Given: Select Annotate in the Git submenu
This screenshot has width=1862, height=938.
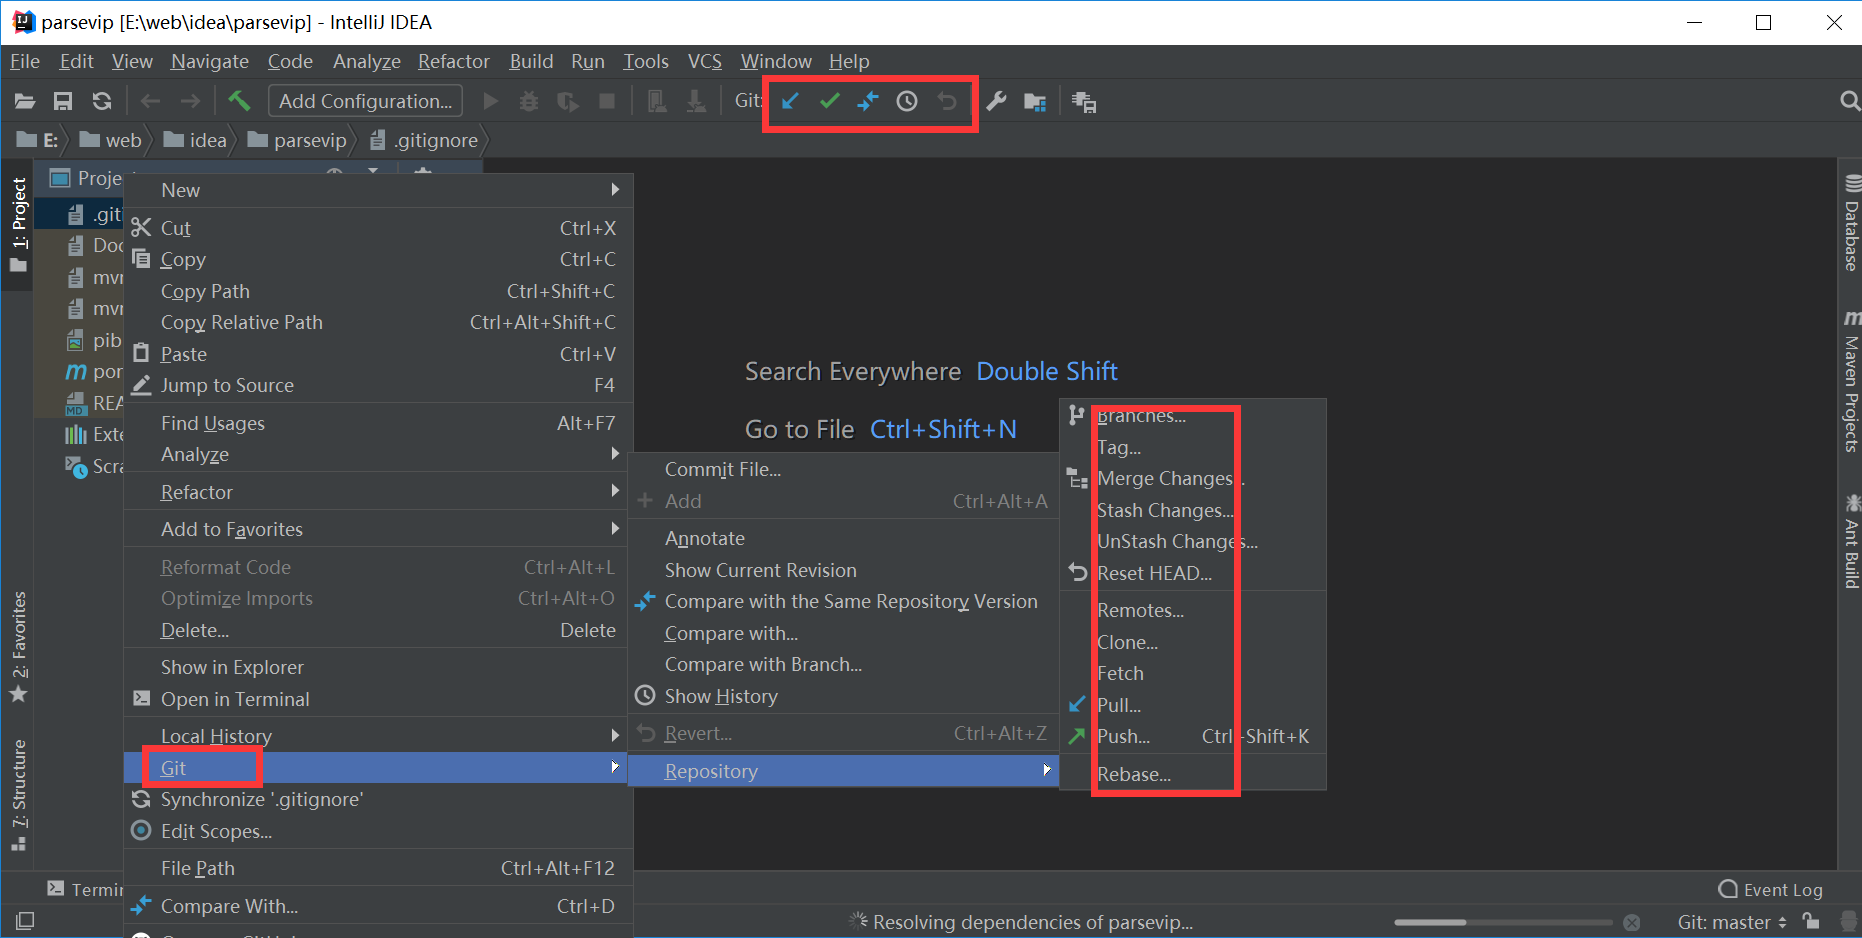Looking at the screenshot, I should [x=843, y=538].
